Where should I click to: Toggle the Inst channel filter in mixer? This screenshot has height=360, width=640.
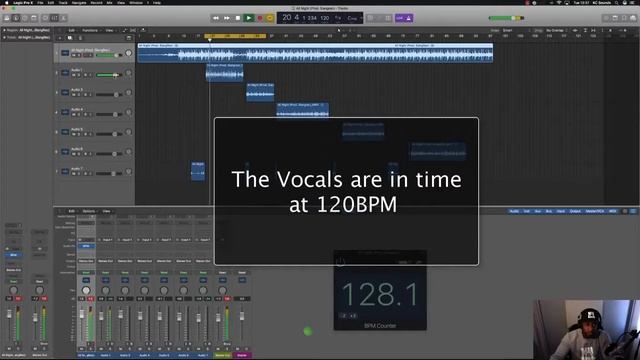tap(527, 211)
